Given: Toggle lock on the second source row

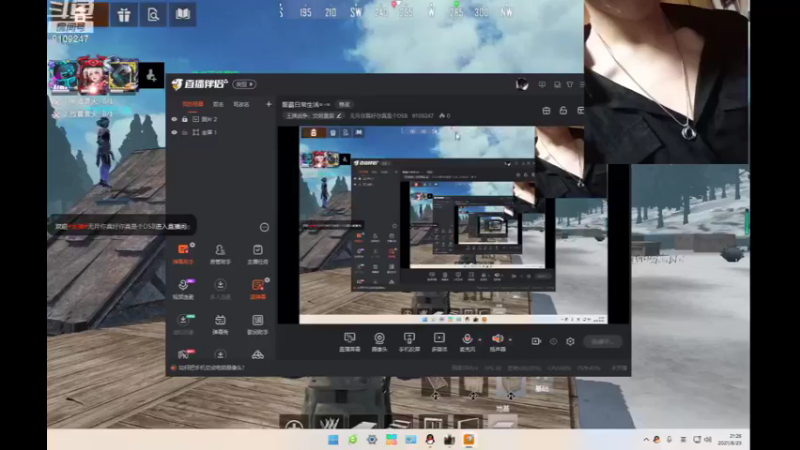Looking at the screenshot, I should coord(185,133).
